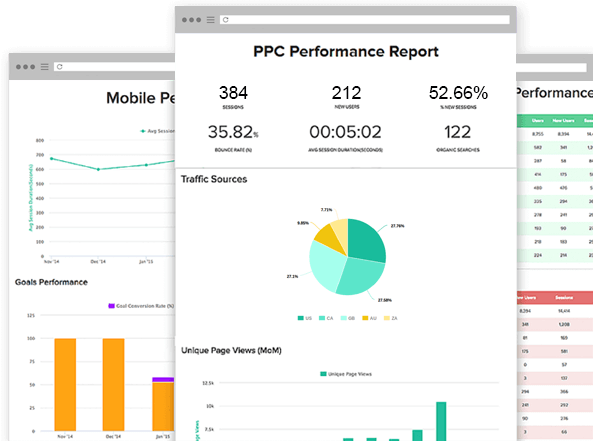Sort by New Users column in red table
Screen dimensions: 593x441
[x=527, y=298]
